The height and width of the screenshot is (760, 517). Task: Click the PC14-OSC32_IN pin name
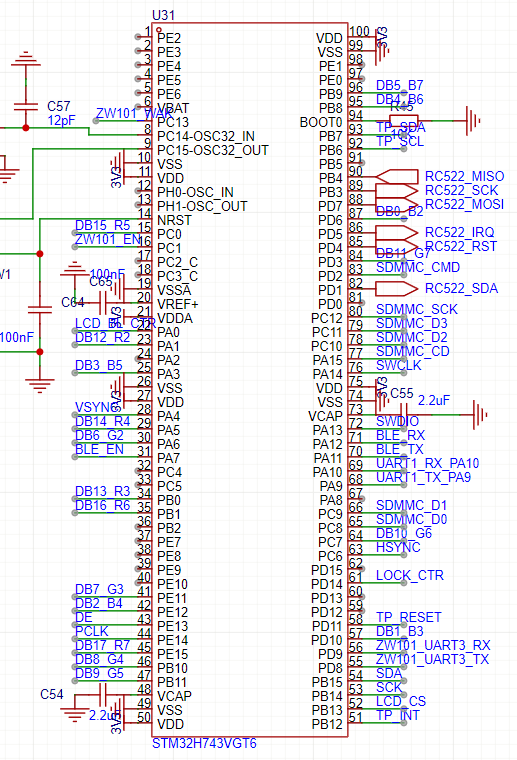[206, 137]
